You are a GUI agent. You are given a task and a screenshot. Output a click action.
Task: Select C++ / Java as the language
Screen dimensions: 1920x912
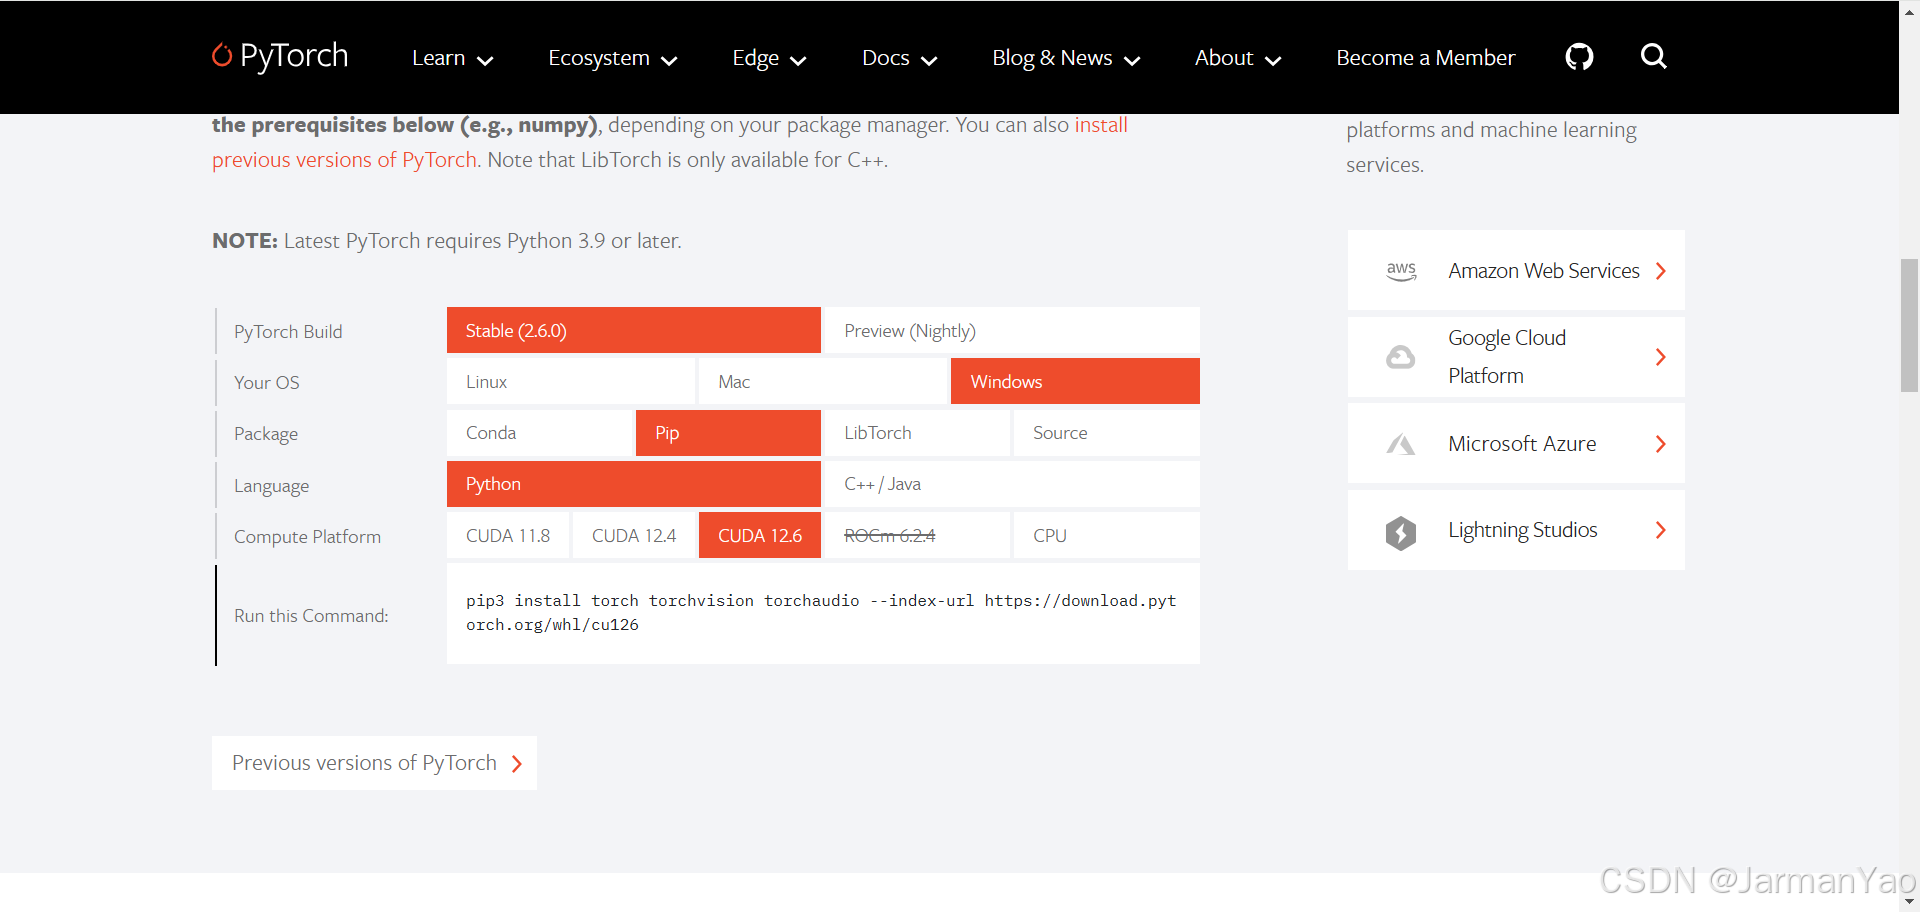click(x=1011, y=484)
